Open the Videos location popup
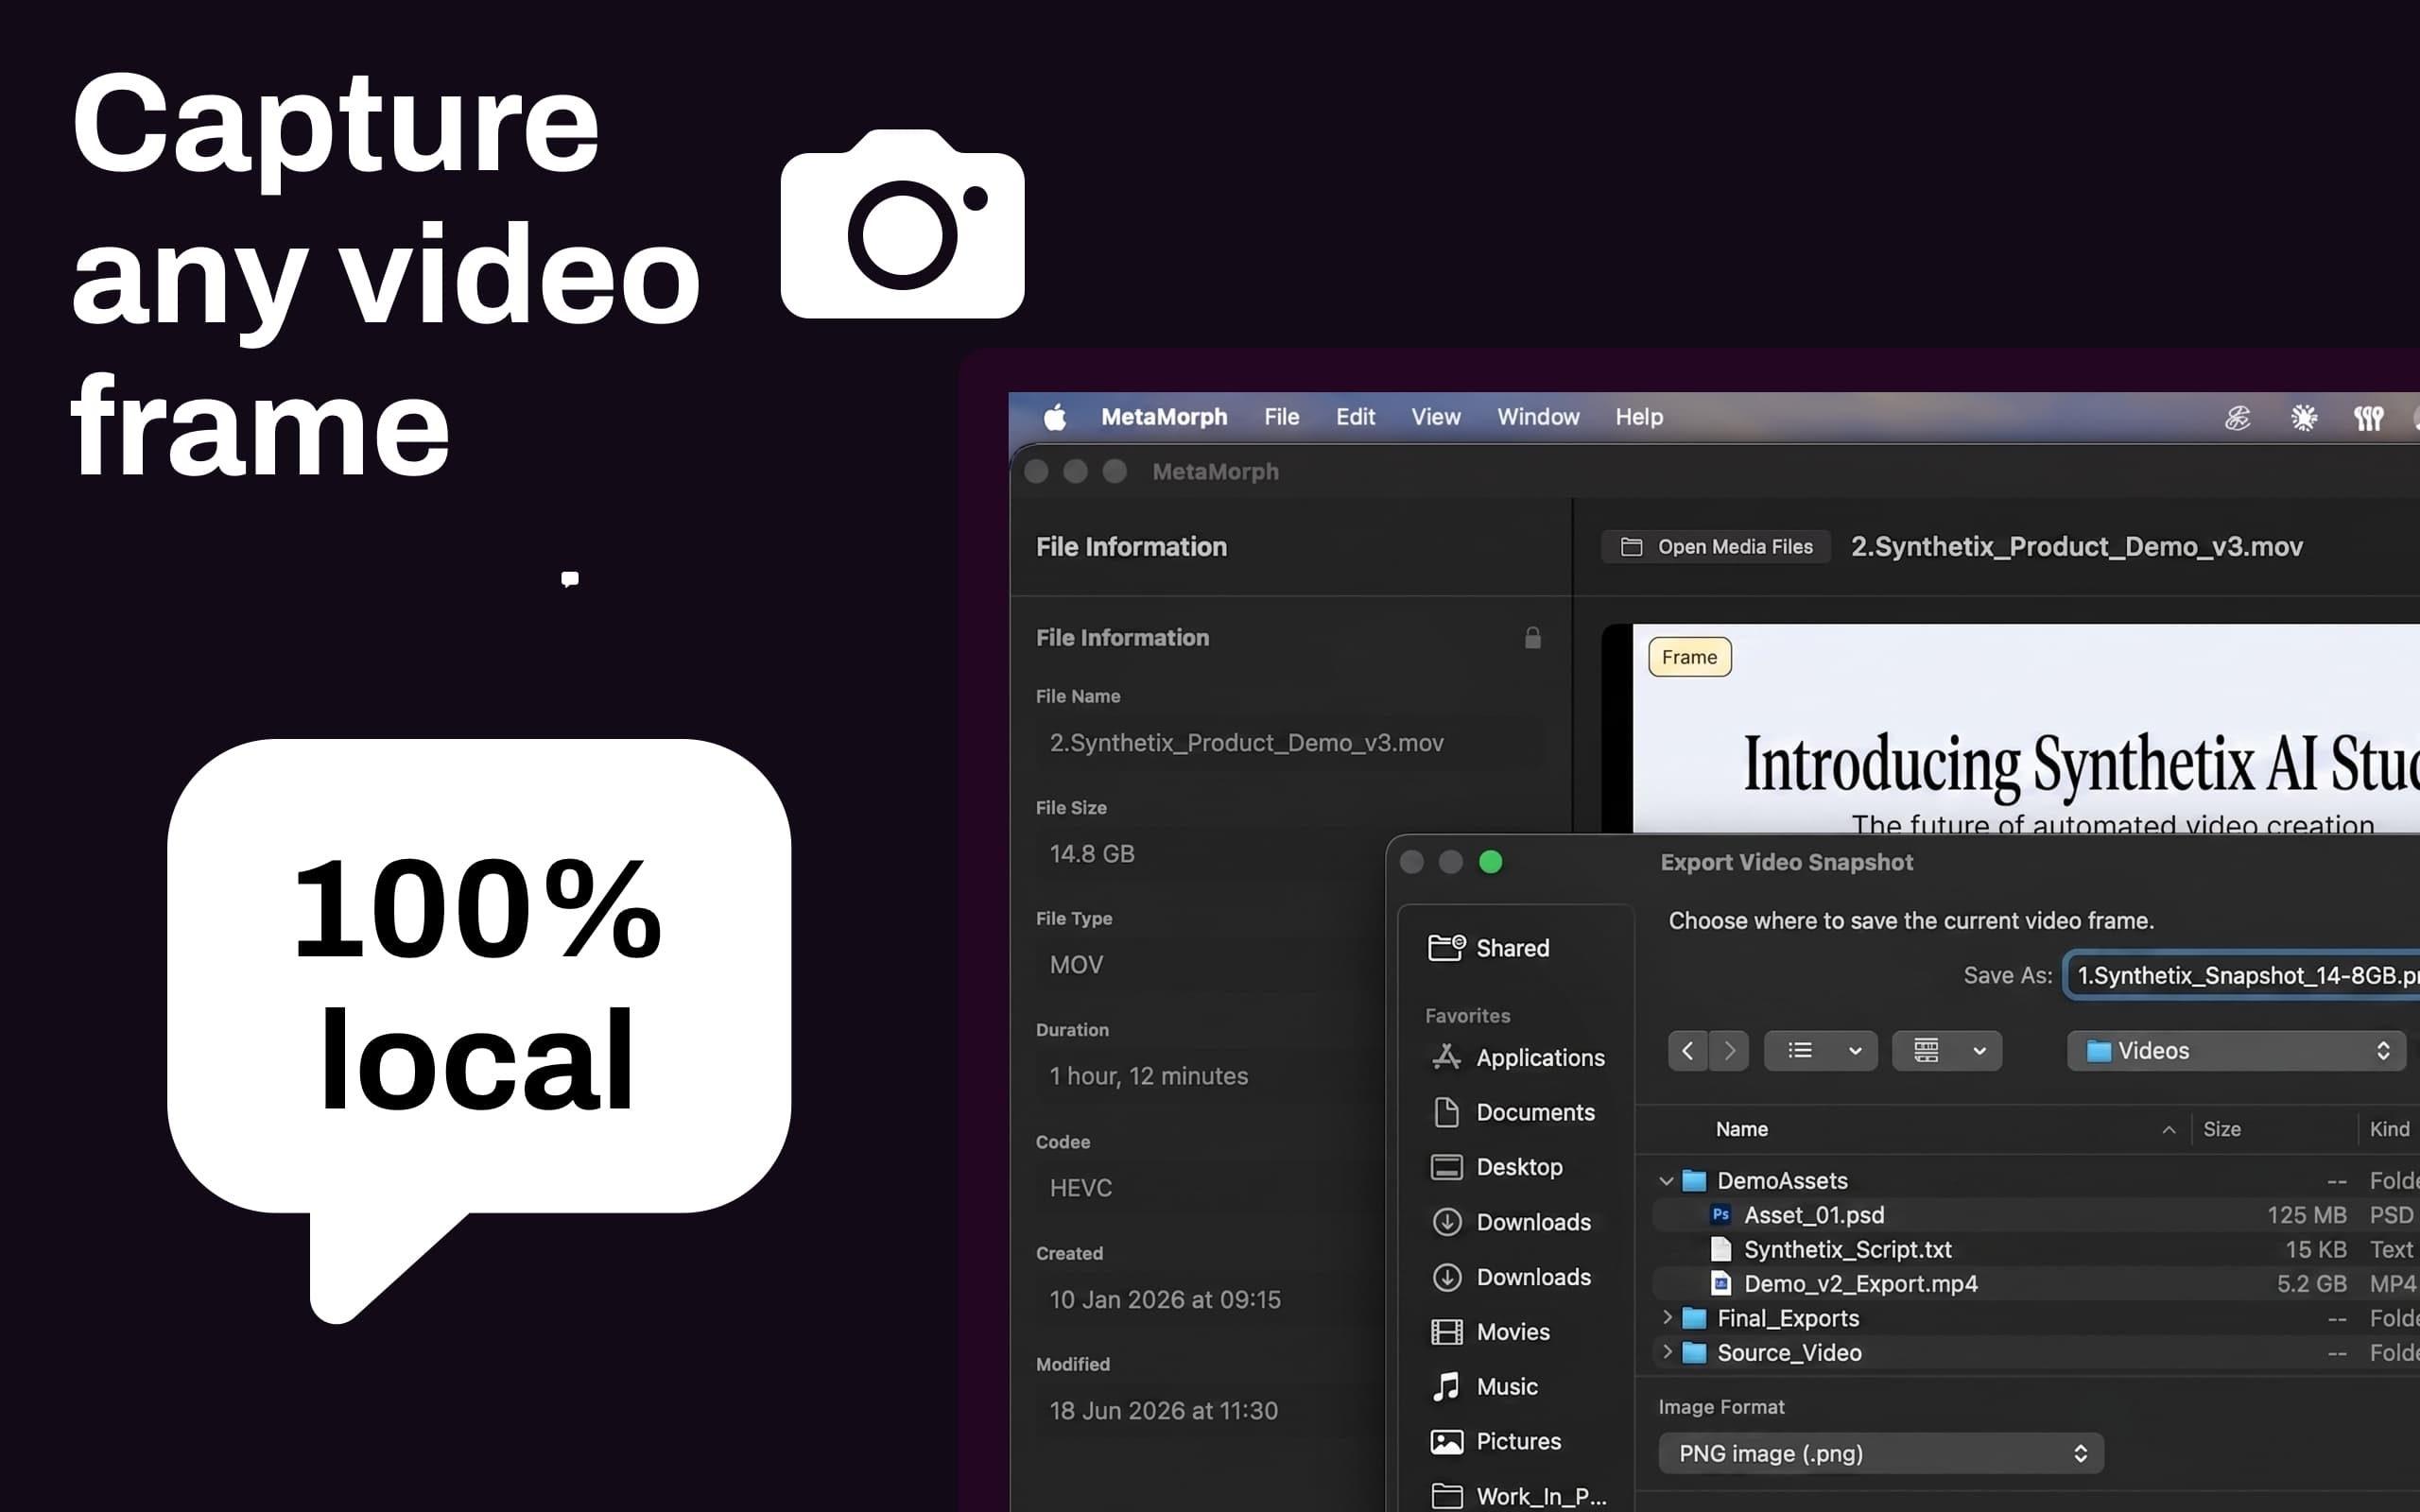 coord(2236,1051)
